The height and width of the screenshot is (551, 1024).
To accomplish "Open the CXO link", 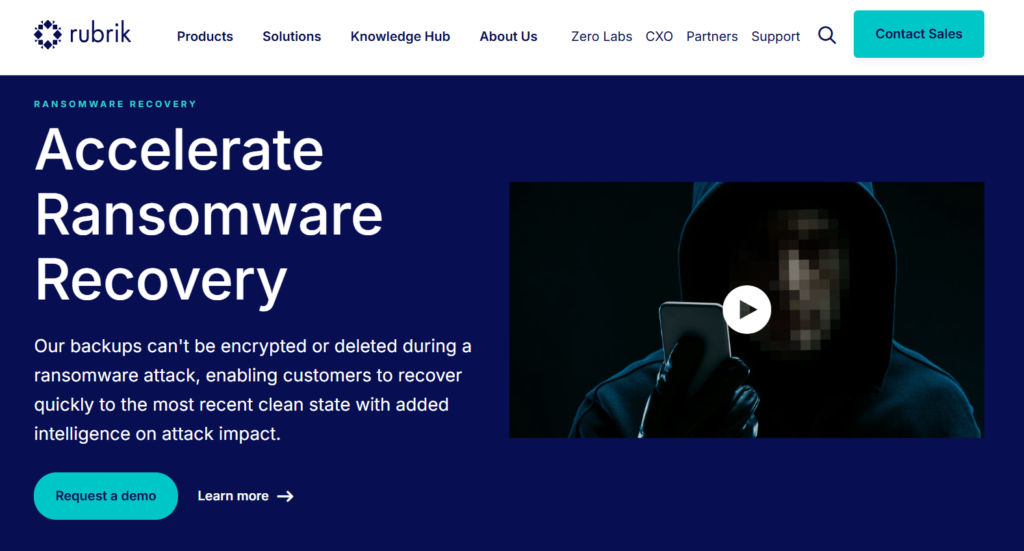I will pos(659,37).
